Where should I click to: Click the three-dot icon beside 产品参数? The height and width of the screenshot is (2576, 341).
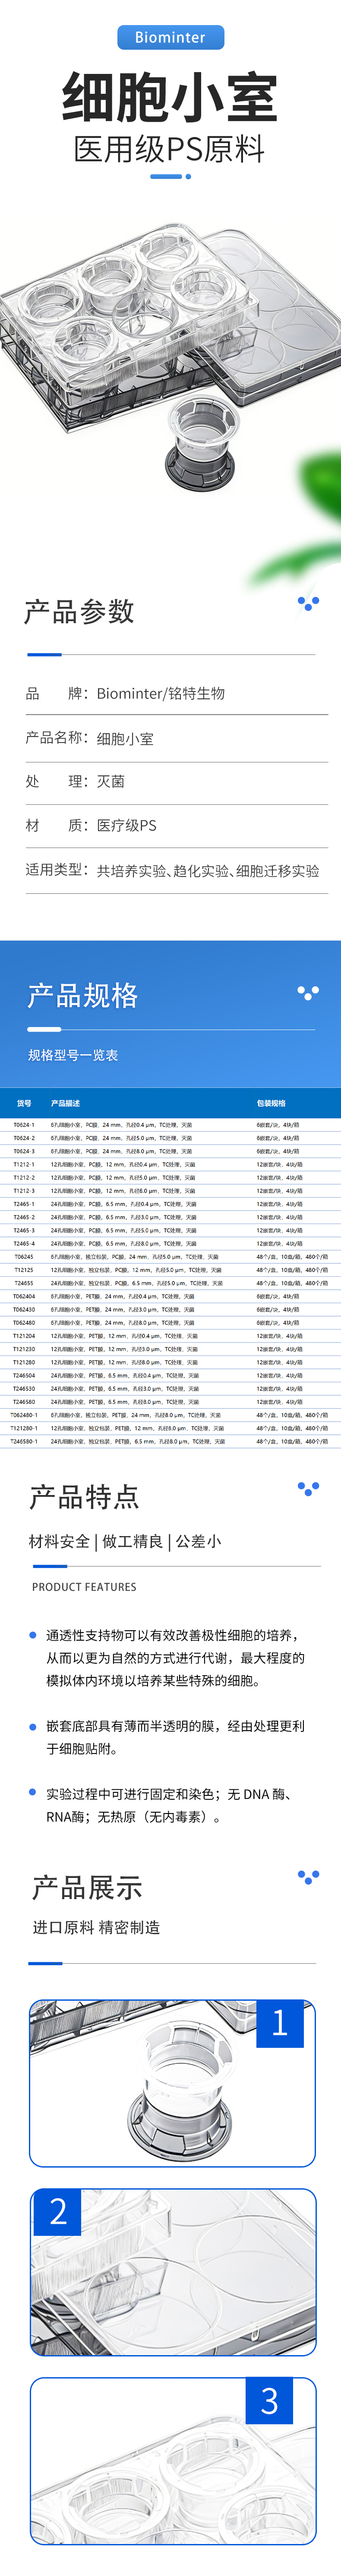pyautogui.click(x=308, y=603)
